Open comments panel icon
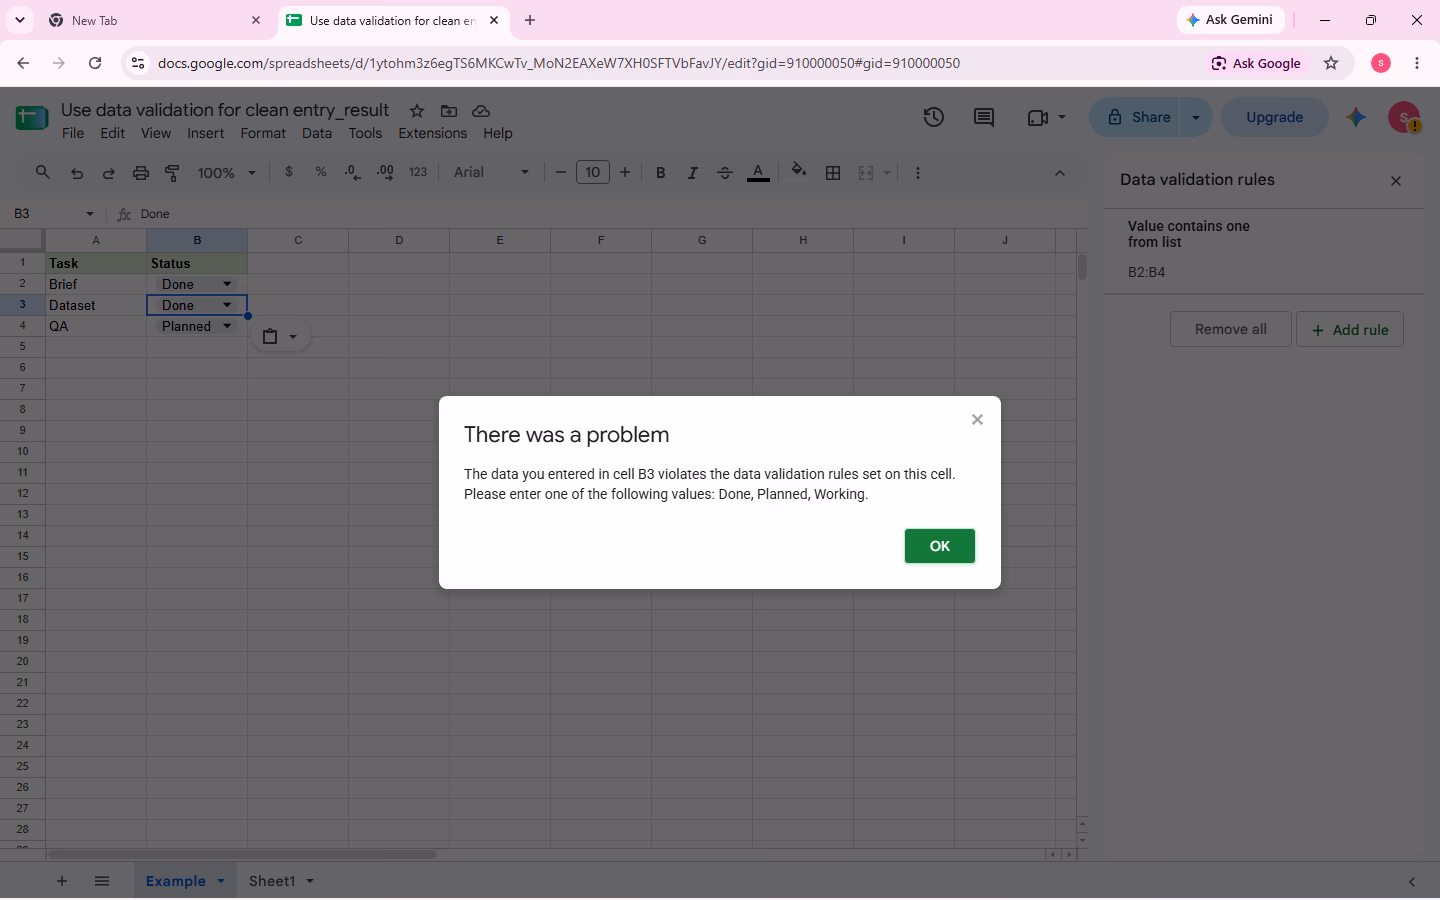 [x=984, y=117]
